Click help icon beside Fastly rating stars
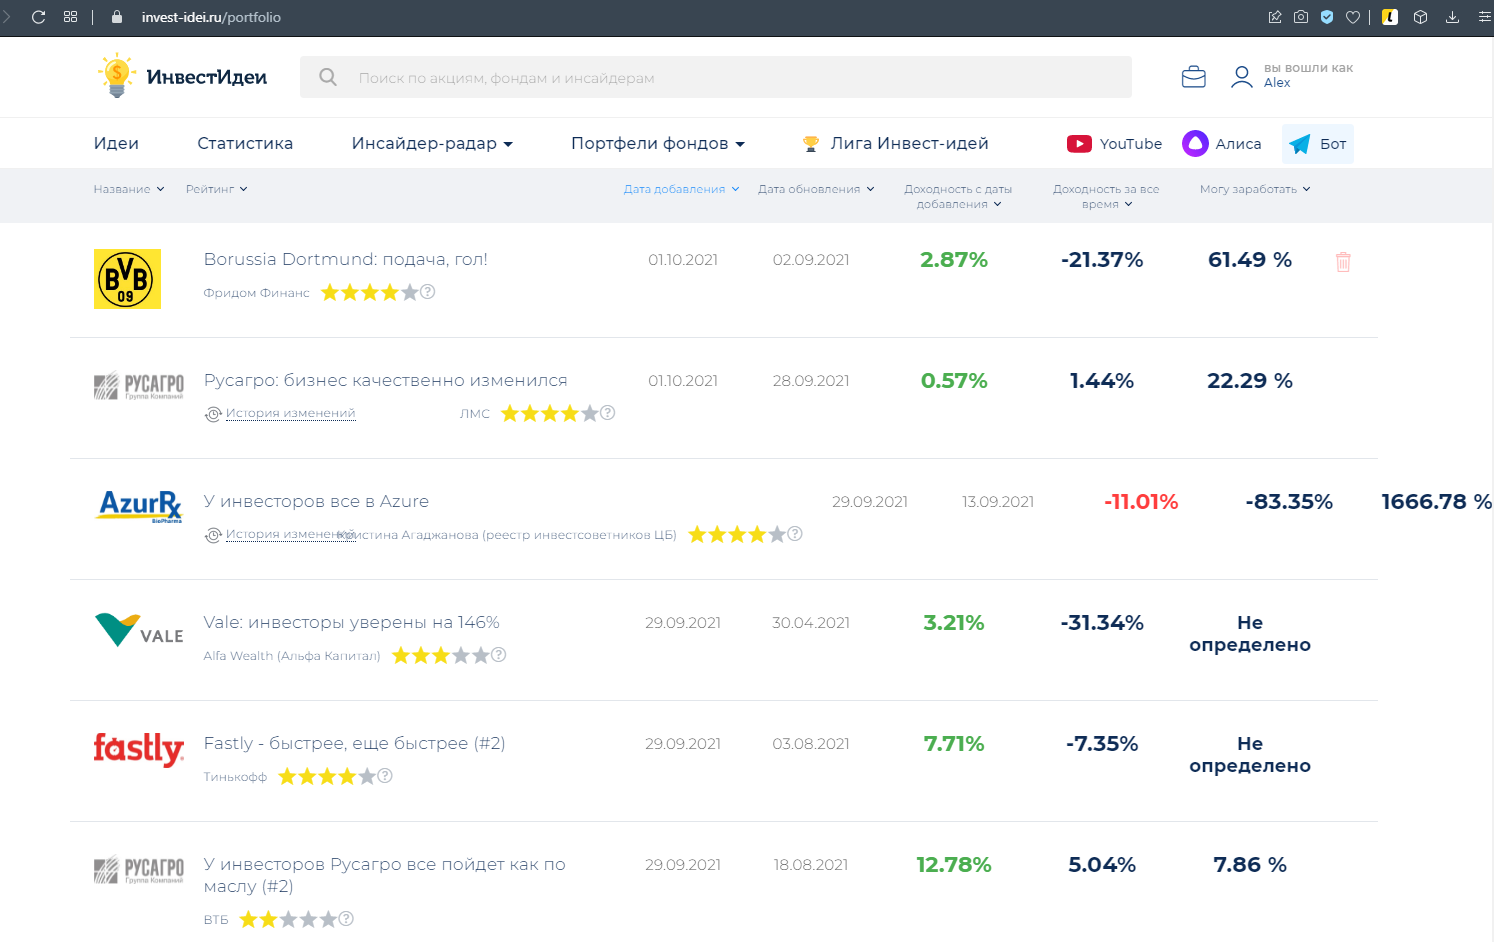Screen dimensions: 1494x942 tap(385, 776)
